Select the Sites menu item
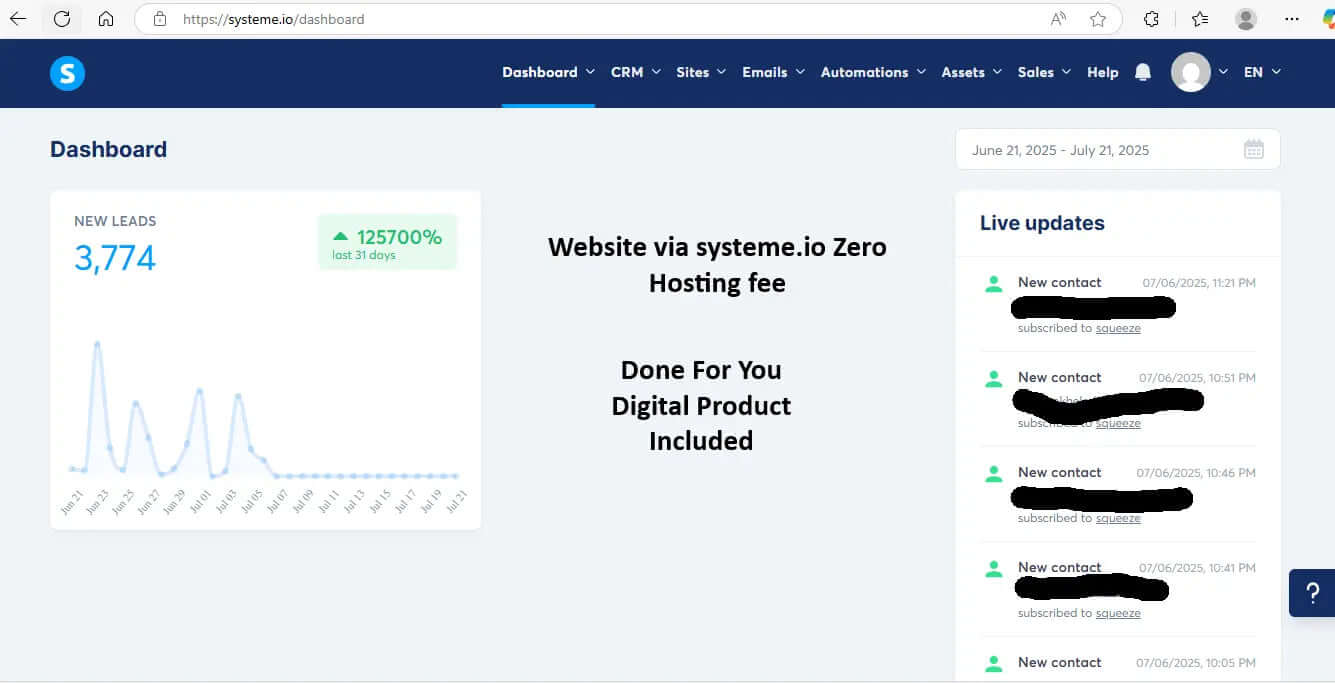Screen dimensions: 1335x683 pos(693,72)
